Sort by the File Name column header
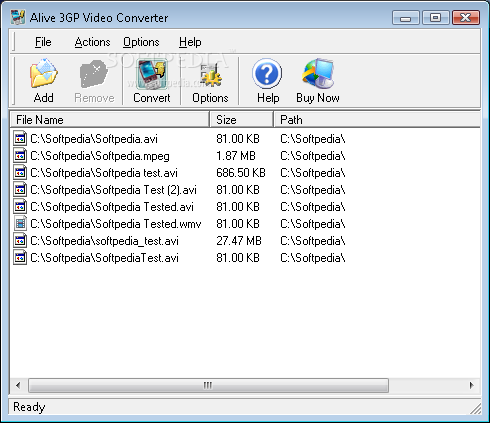Image resolution: width=490 pixels, height=423 pixels. tap(110, 120)
